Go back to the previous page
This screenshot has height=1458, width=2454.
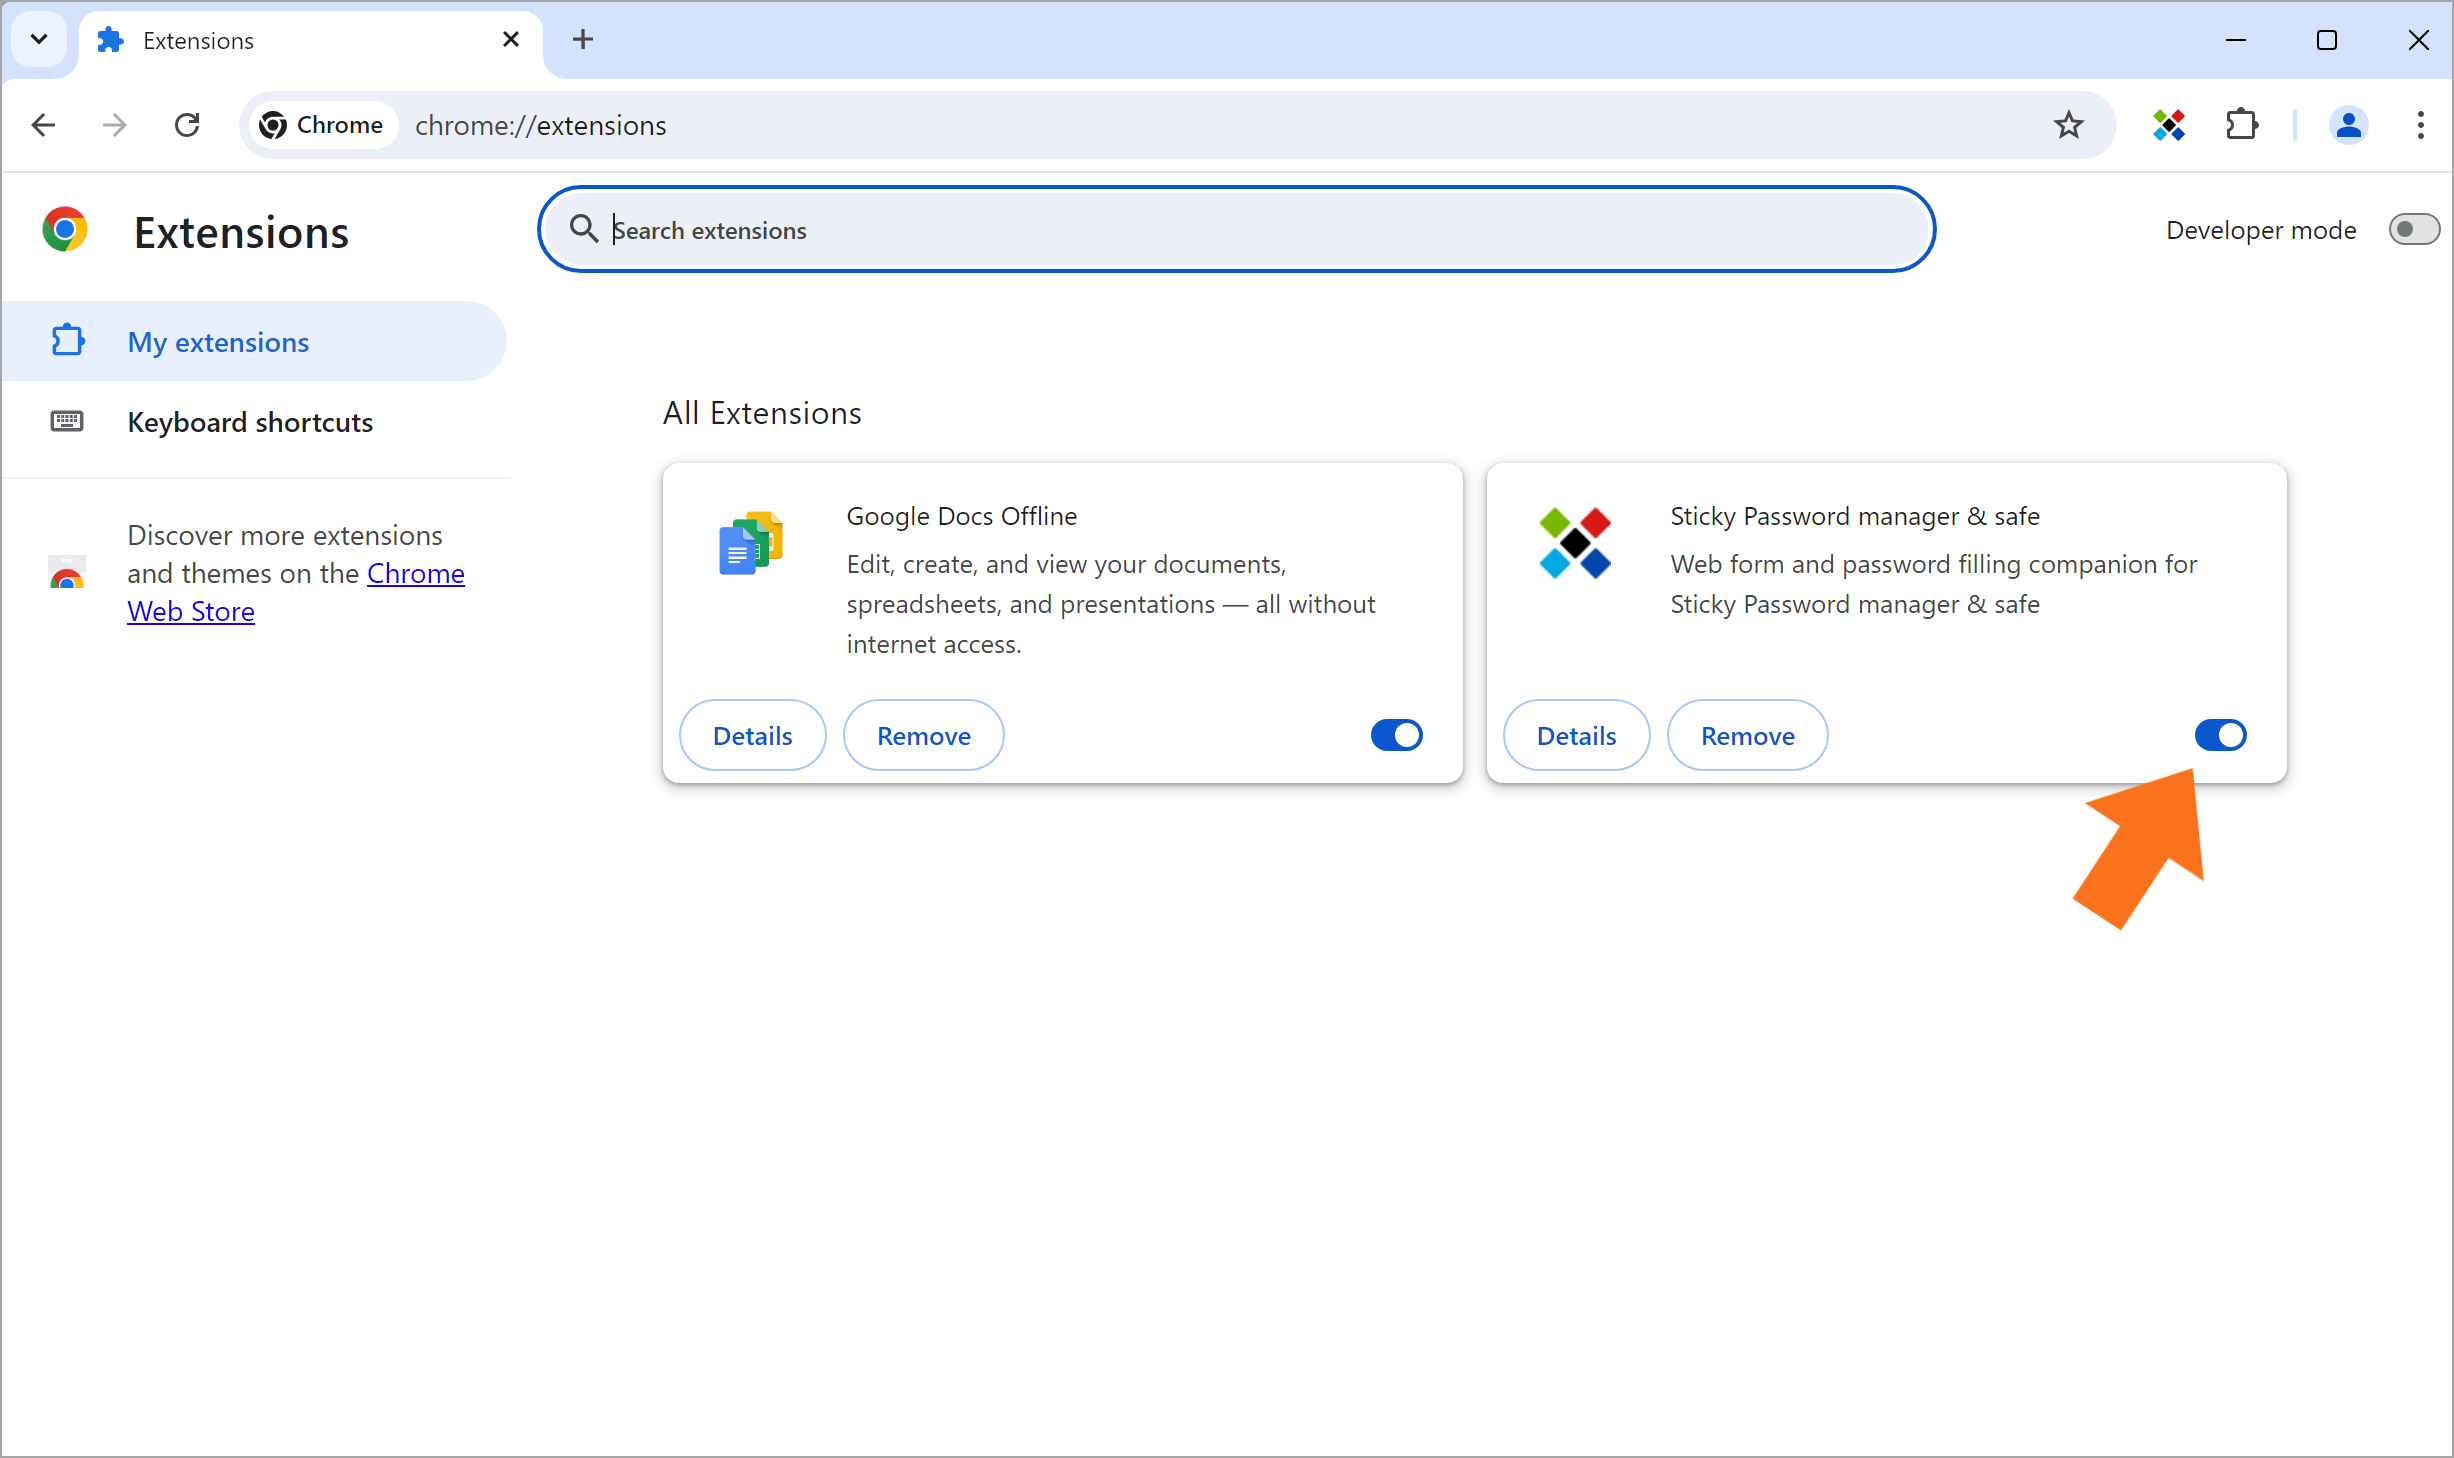[x=44, y=125]
